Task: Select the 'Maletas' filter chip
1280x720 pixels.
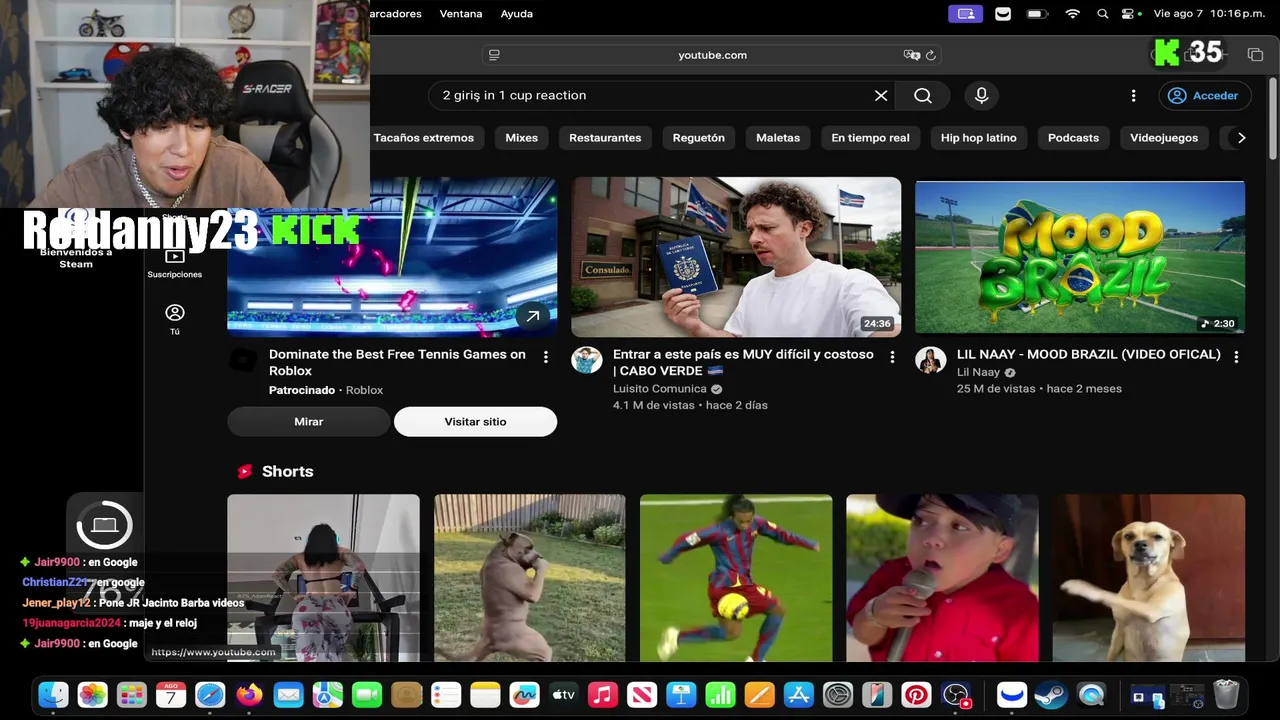Action: click(778, 138)
